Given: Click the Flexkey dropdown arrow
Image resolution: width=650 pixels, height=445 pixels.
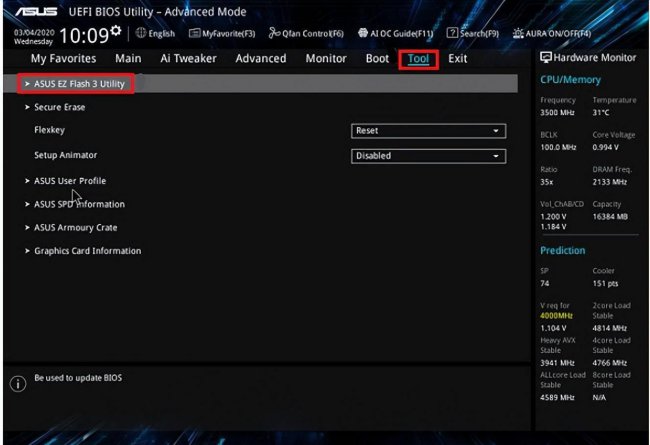Looking at the screenshot, I should tap(496, 131).
